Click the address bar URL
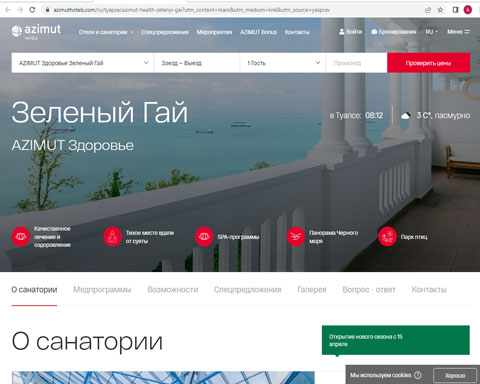 [192, 10]
